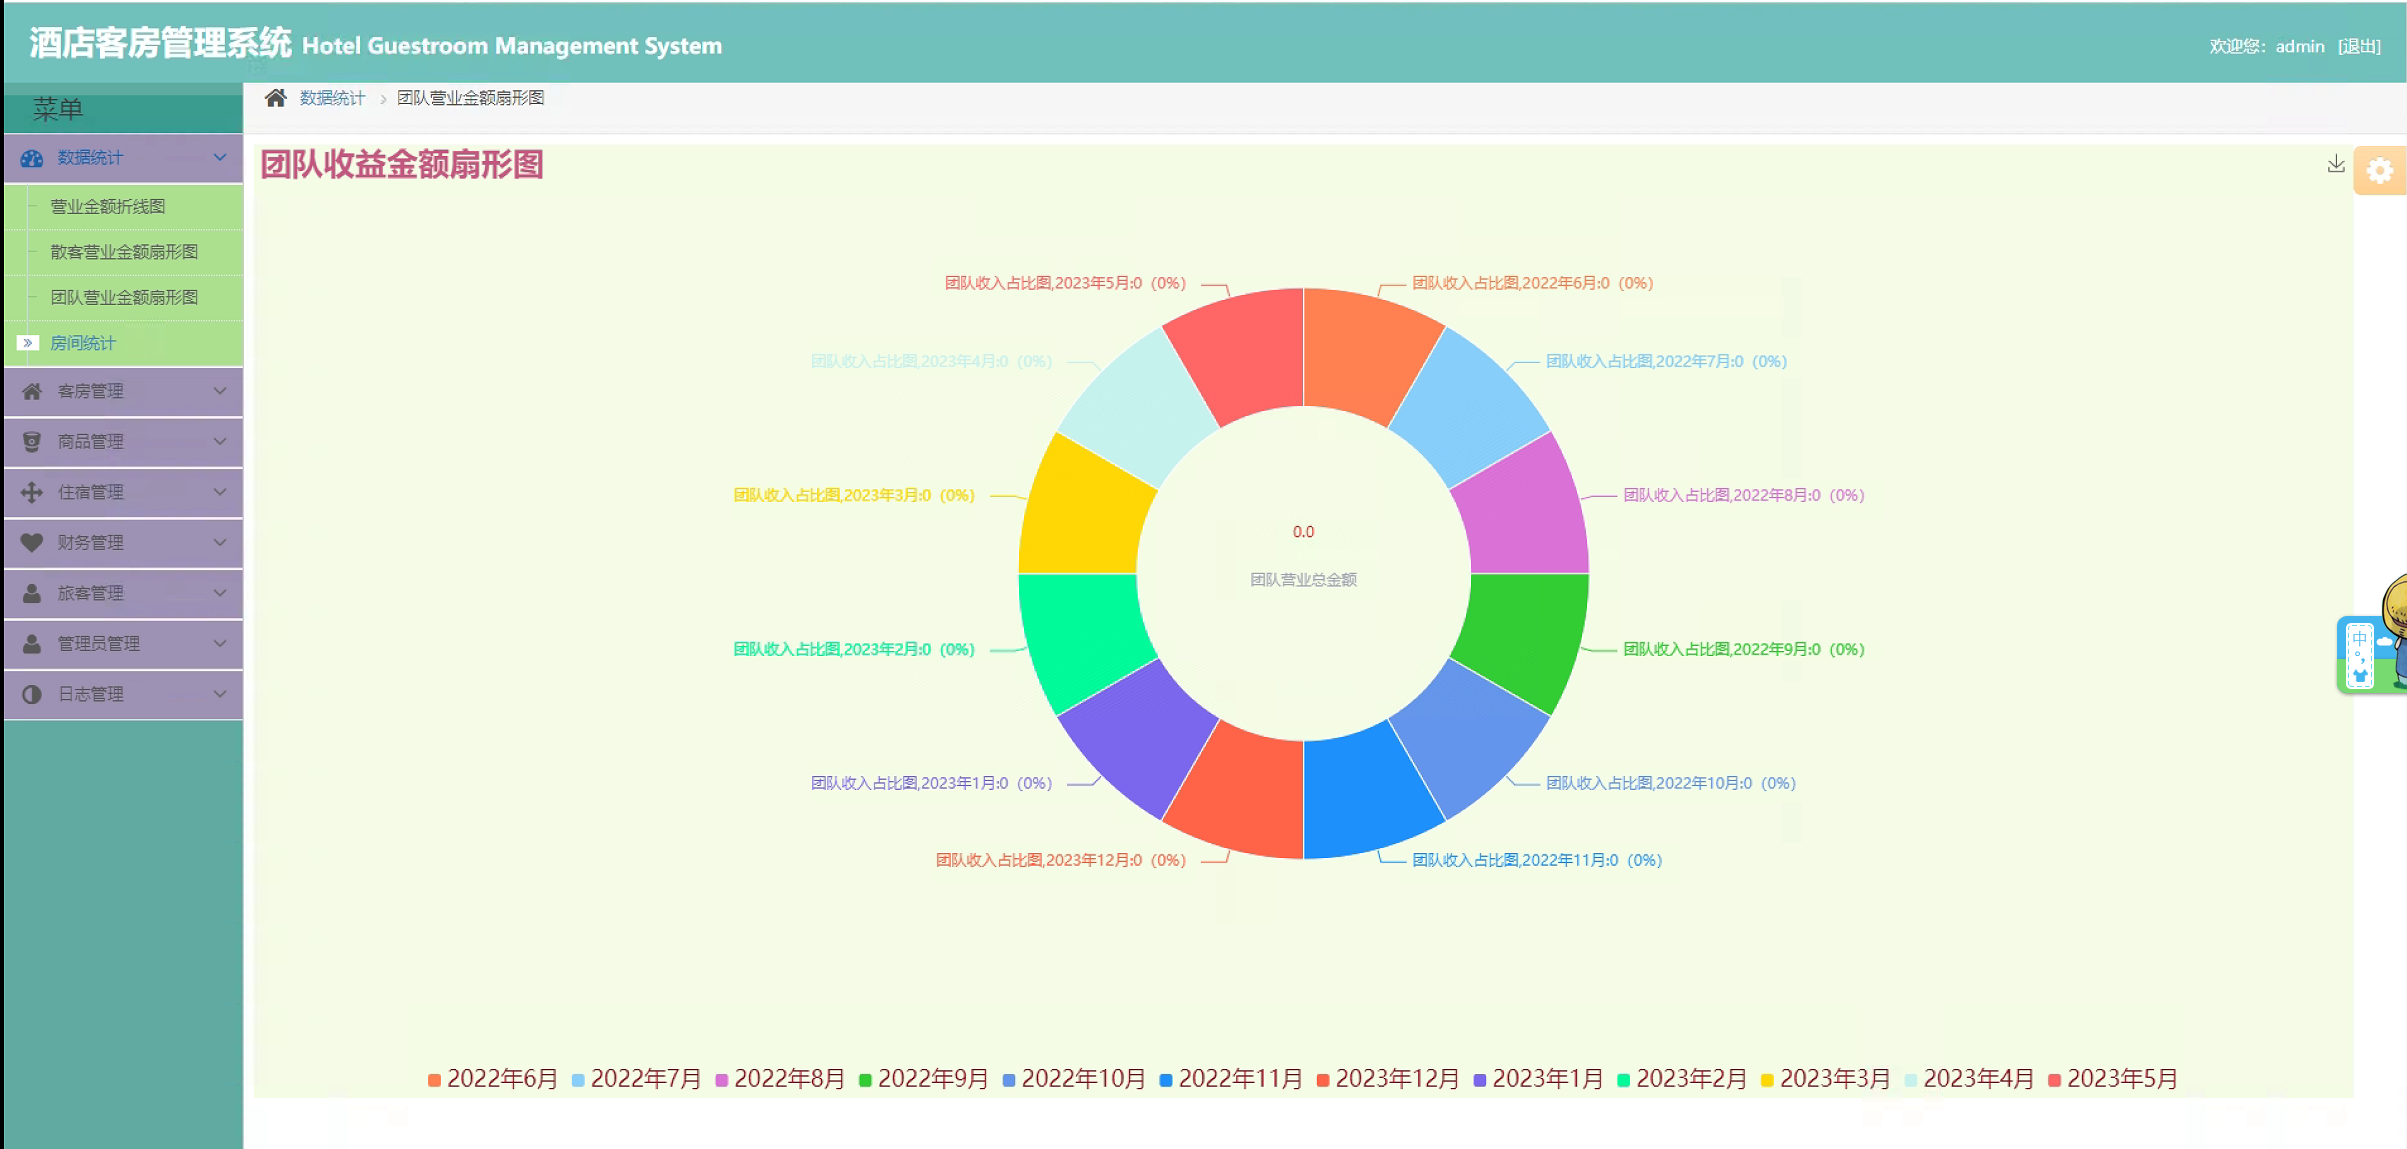Click the input method floating widget
The width and height of the screenshot is (2407, 1149).
click(2361, 655)
